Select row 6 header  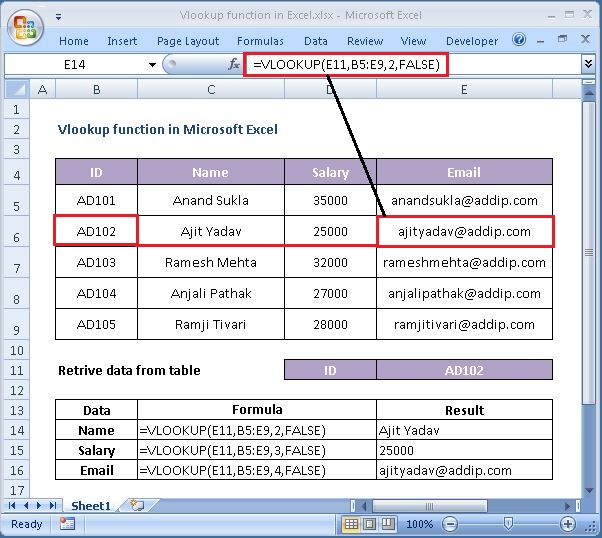point(17,232)
